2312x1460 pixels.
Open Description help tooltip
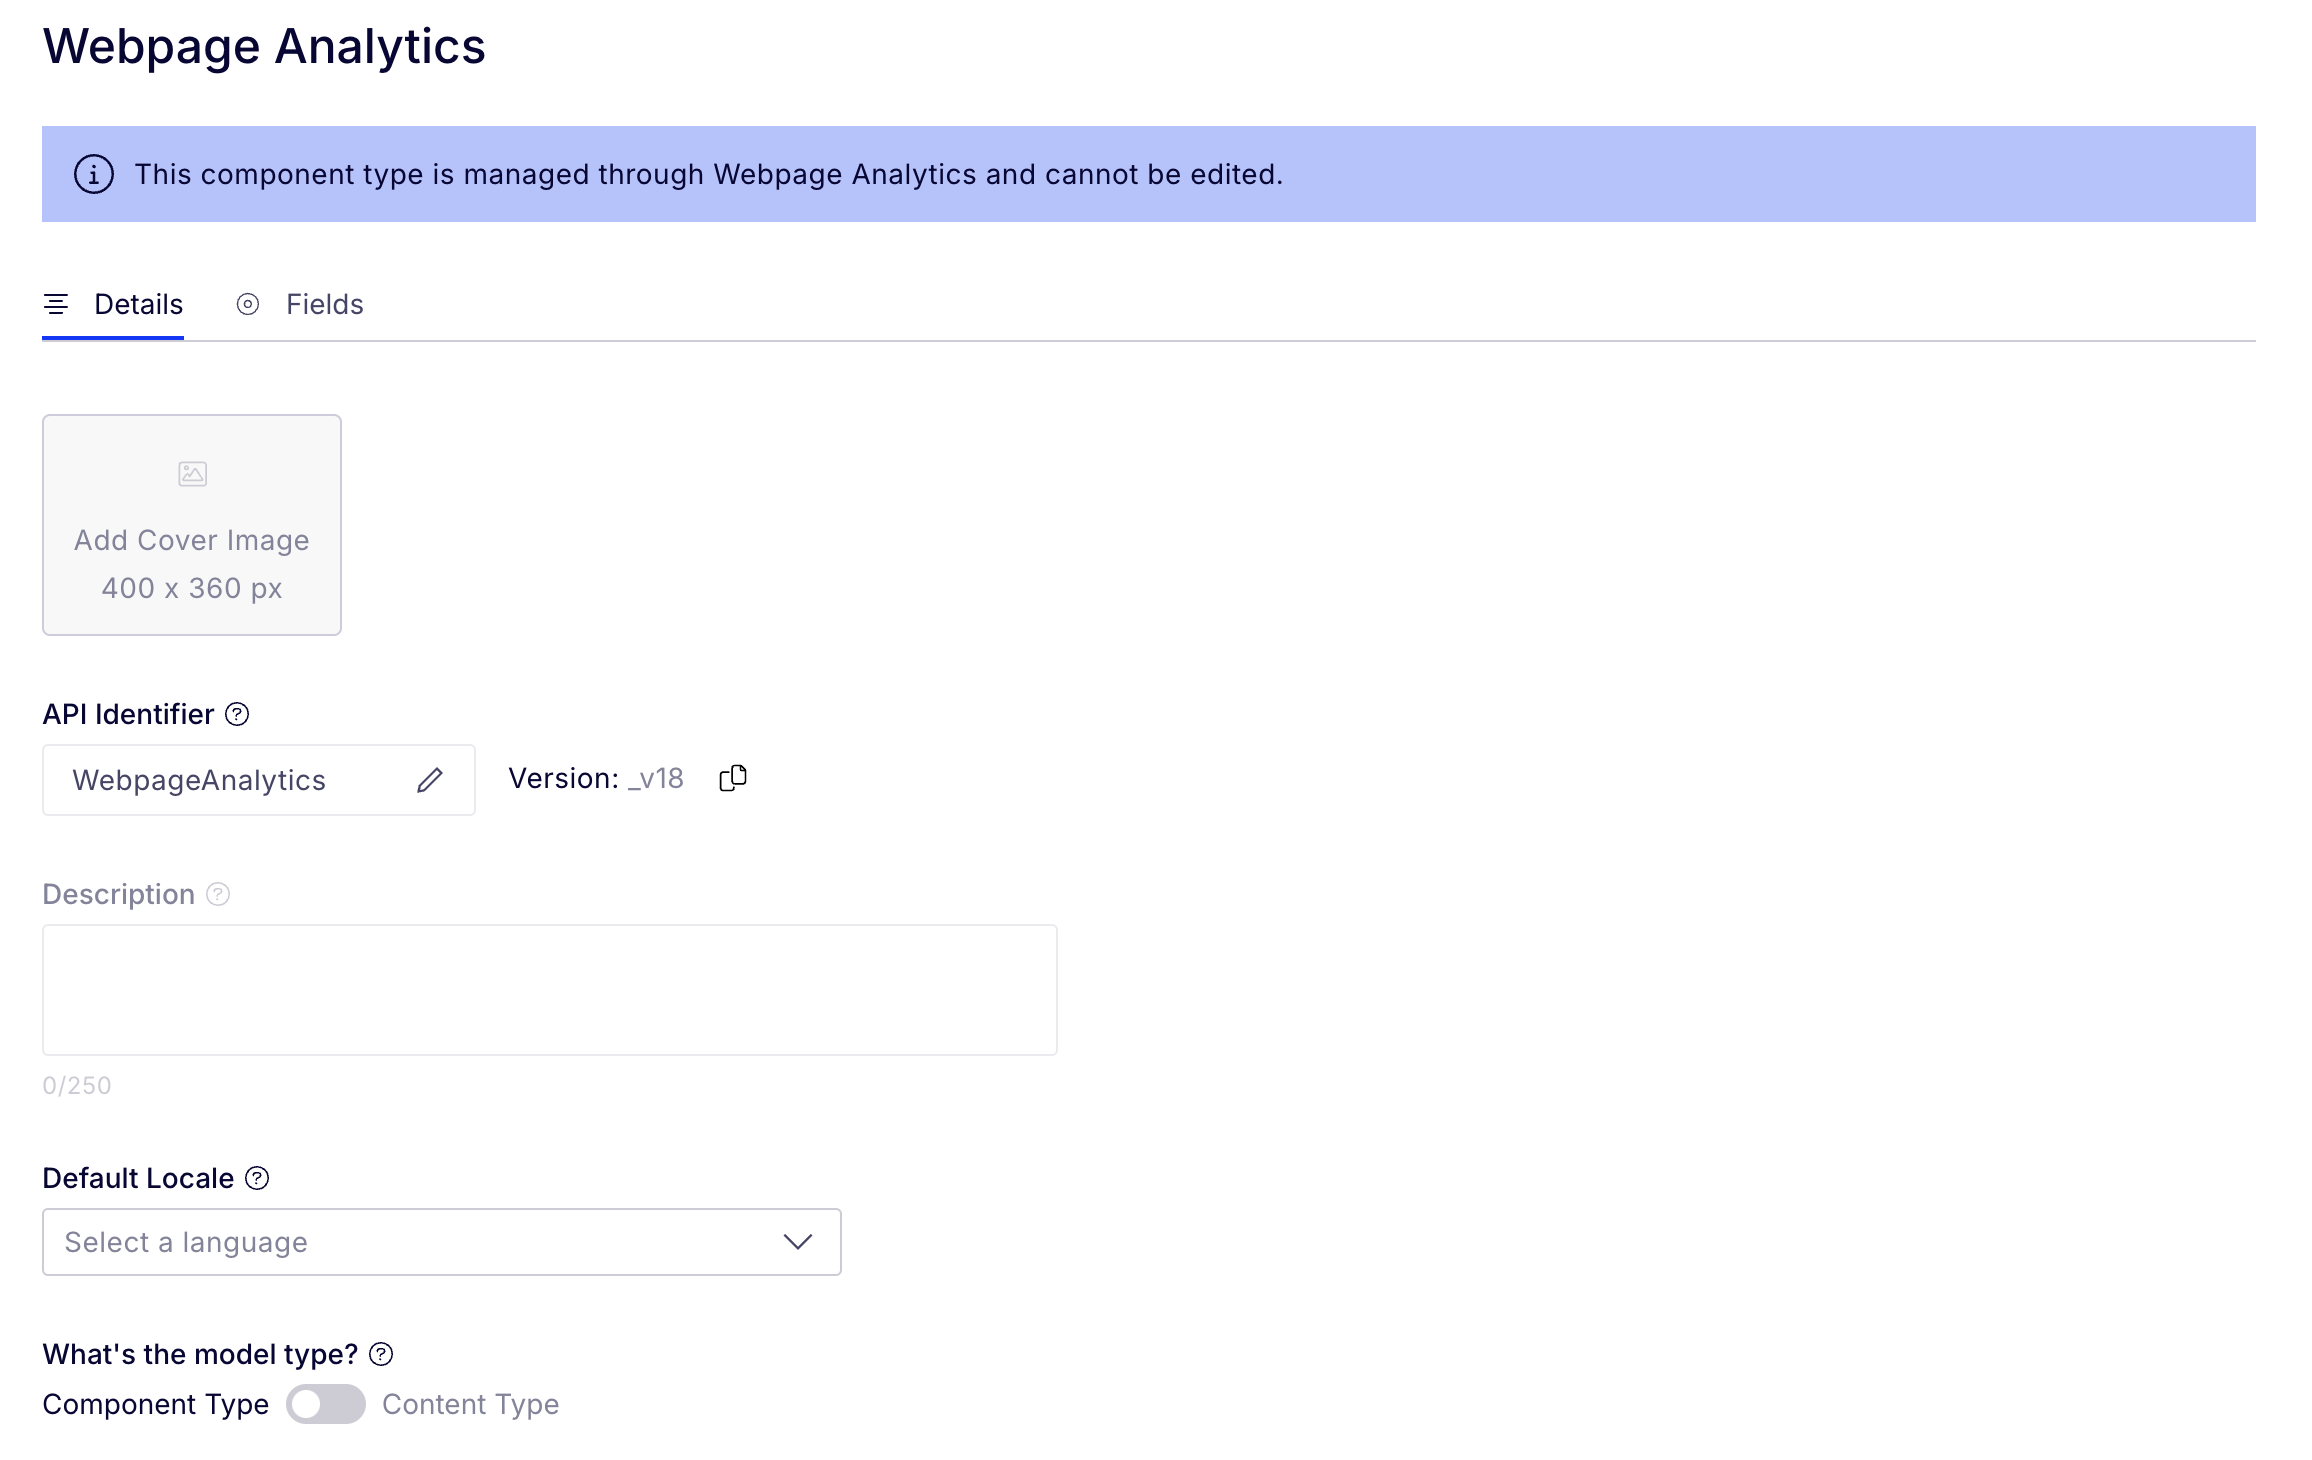click(218, 894)
